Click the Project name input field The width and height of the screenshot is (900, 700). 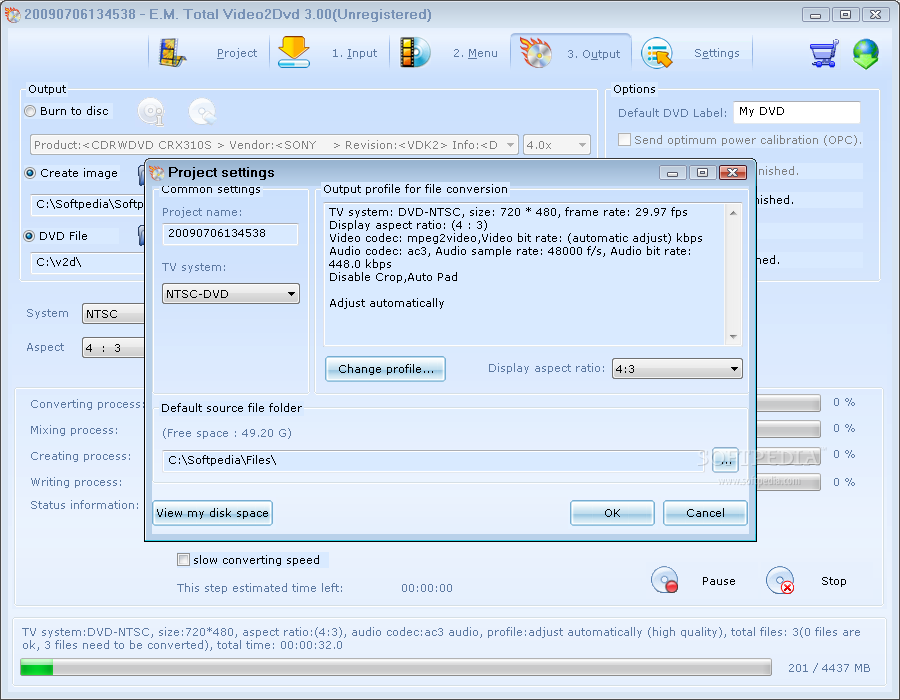[x=230, y=234]
